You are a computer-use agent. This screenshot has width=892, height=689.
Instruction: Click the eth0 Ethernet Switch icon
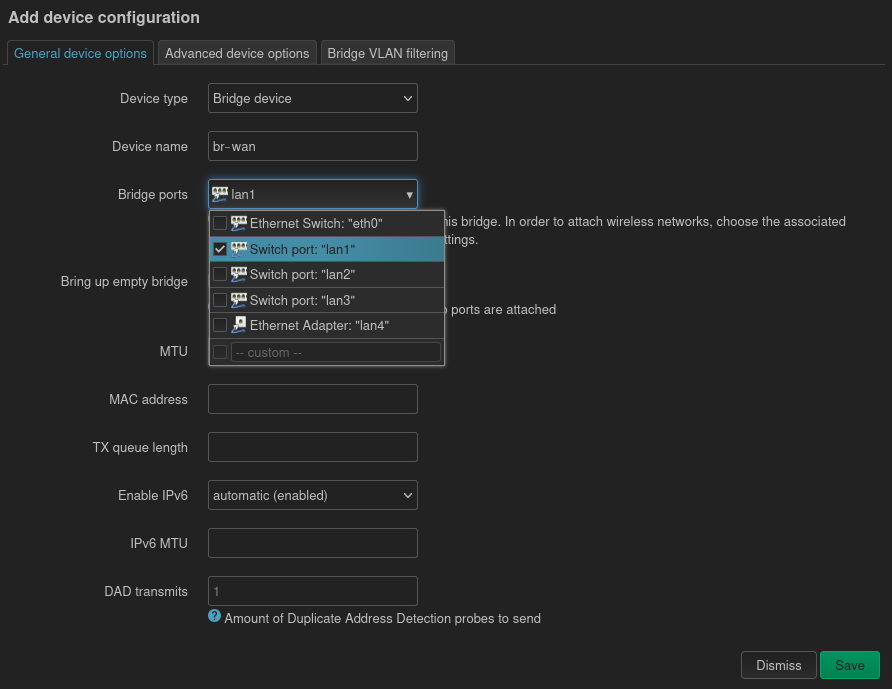(x=239, y=223)
